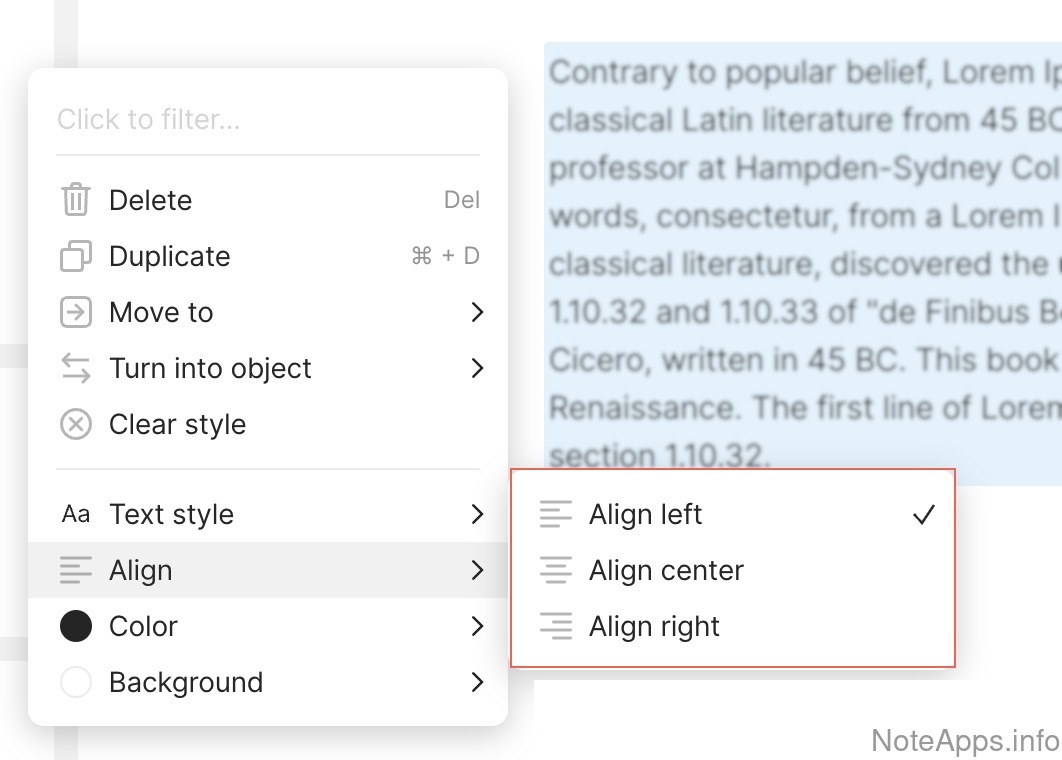This screenshot has width=1062, height=760.
Task: Expand the Text style submenu chevron
Action: [477, 515]
